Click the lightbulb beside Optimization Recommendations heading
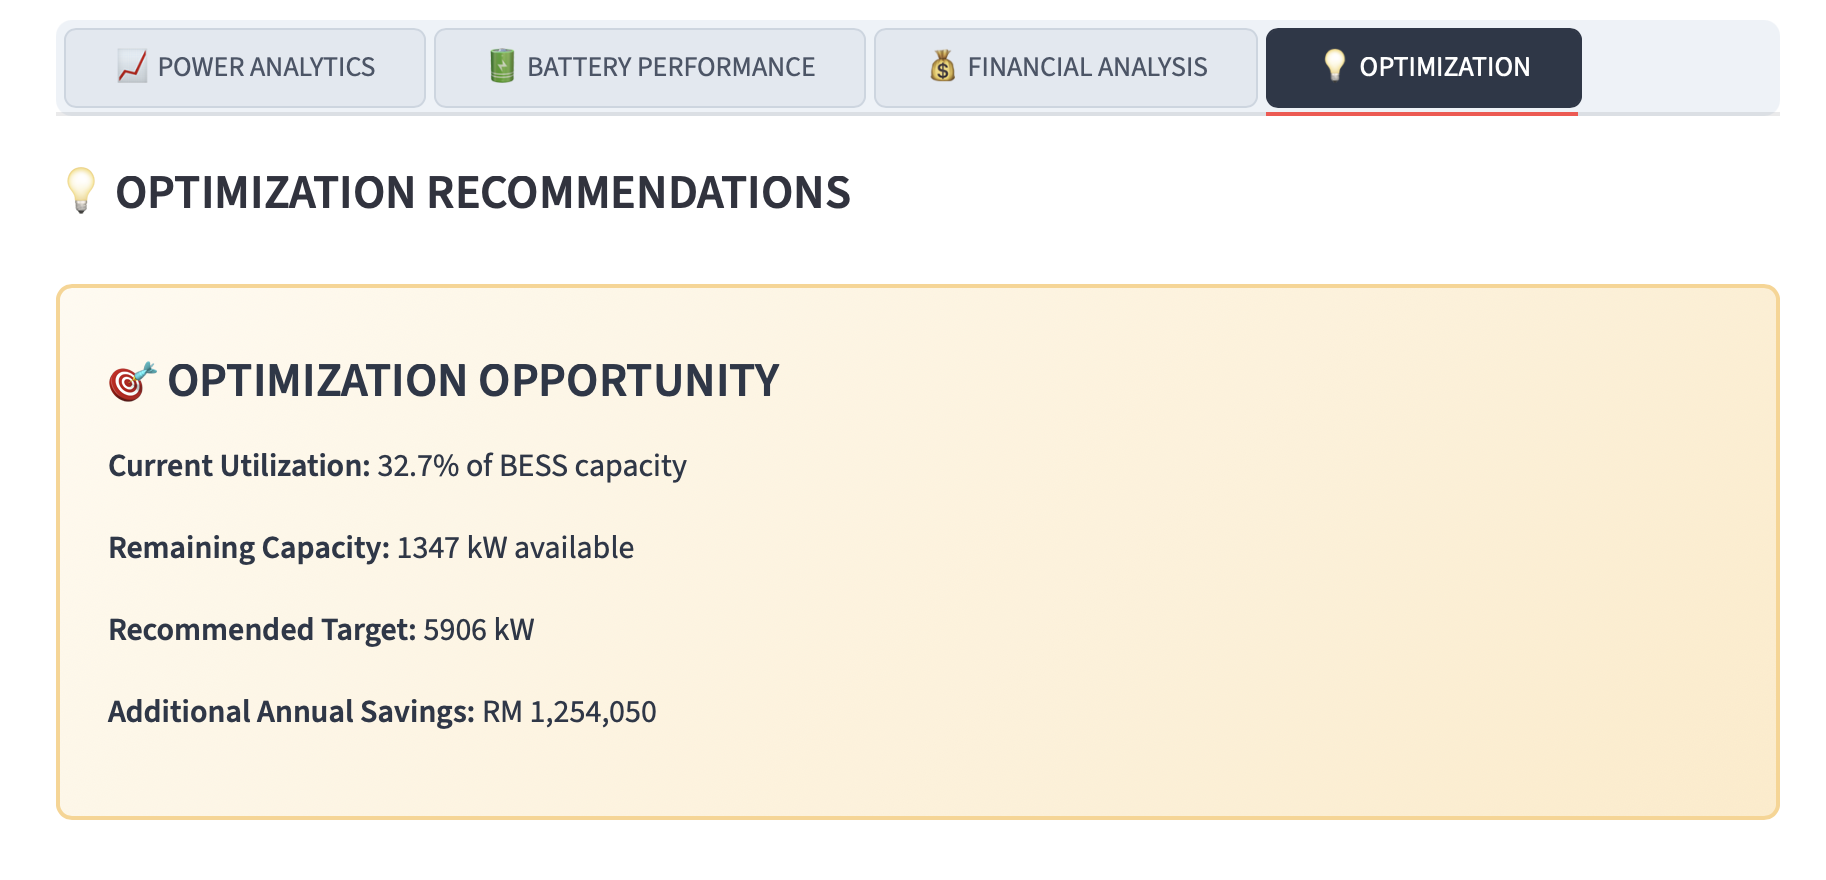The width and height of the screenshot is (1826, 880). [81, 190]
